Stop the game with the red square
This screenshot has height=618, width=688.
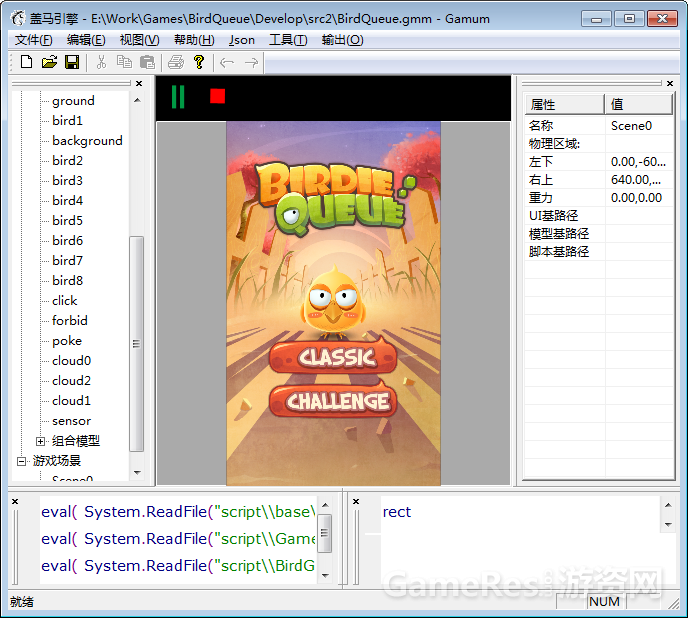pyautogui.click(x=217, y=97)
